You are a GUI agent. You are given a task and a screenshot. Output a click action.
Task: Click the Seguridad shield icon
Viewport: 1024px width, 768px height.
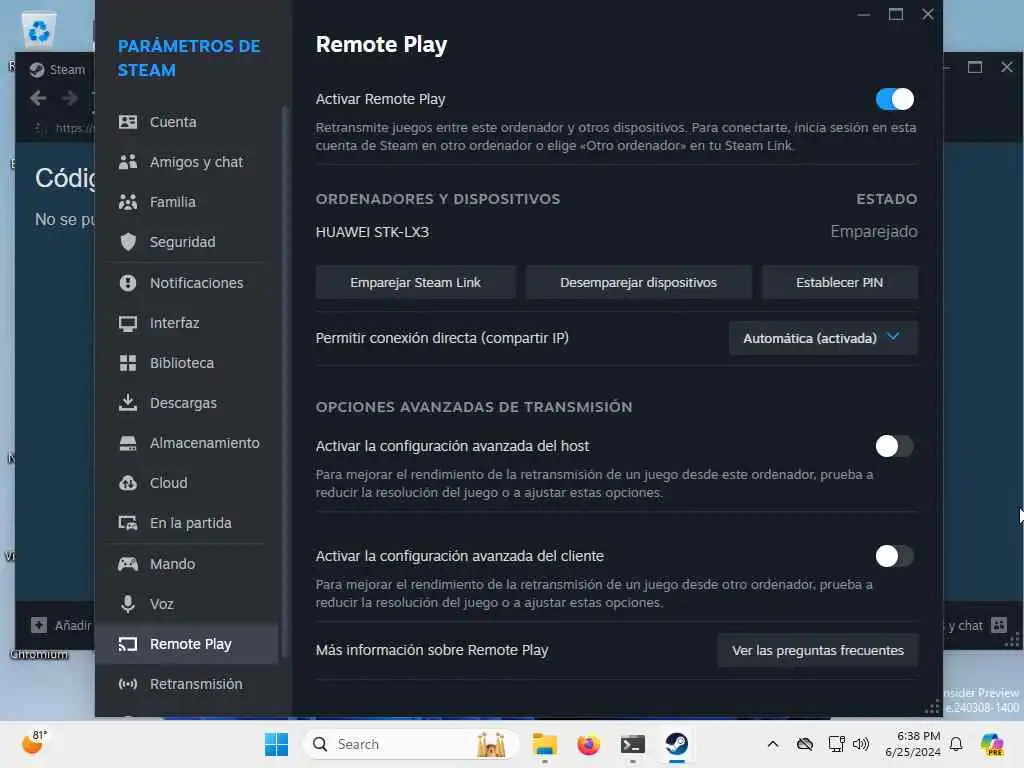coord(128,242)
